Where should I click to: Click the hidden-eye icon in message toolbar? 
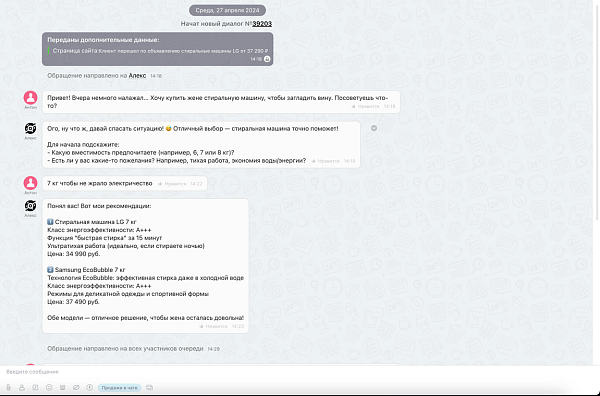click(76, 388)
